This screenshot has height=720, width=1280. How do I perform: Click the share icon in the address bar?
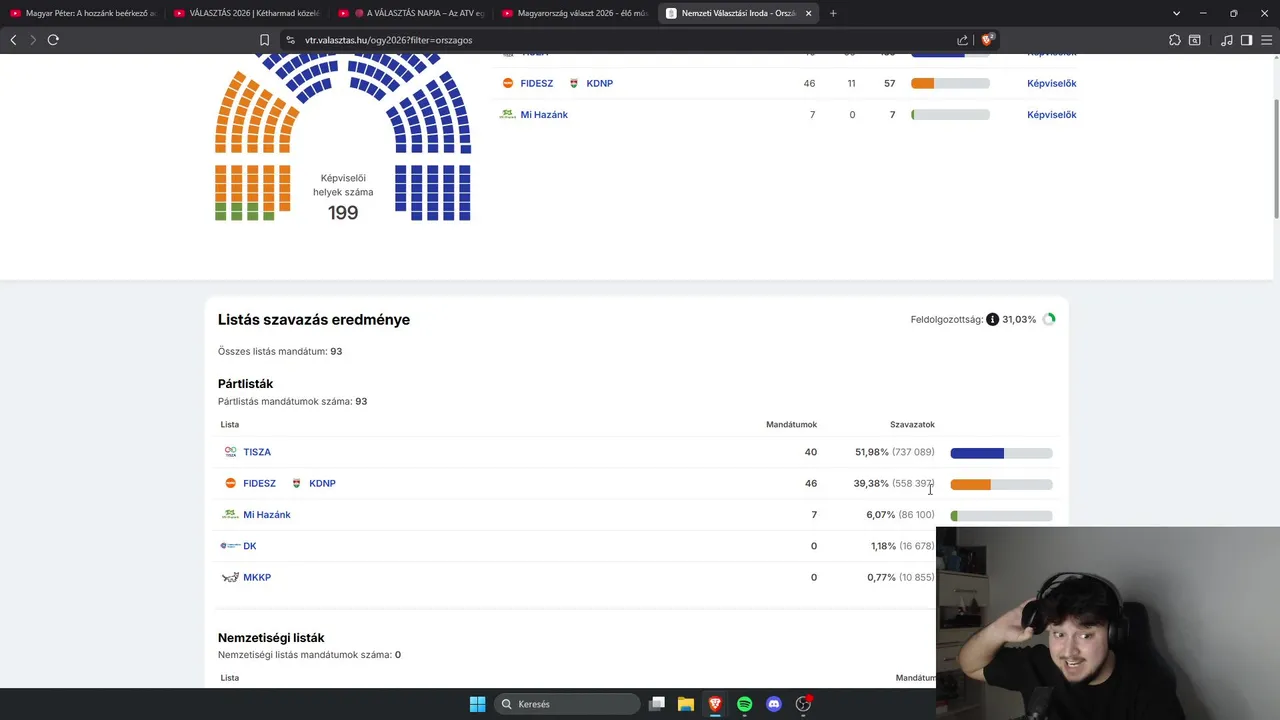(x=962, y=40)
